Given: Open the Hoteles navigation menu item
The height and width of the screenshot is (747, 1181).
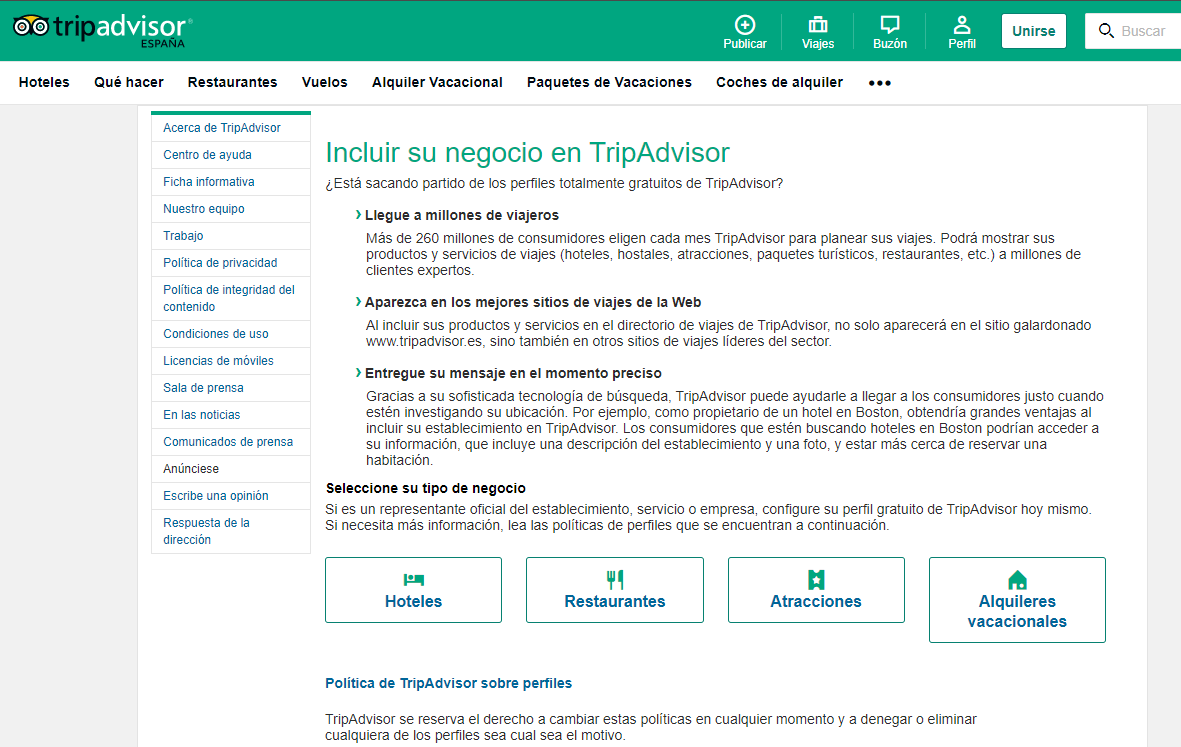Looking at the screenshot, I should 44,82.
